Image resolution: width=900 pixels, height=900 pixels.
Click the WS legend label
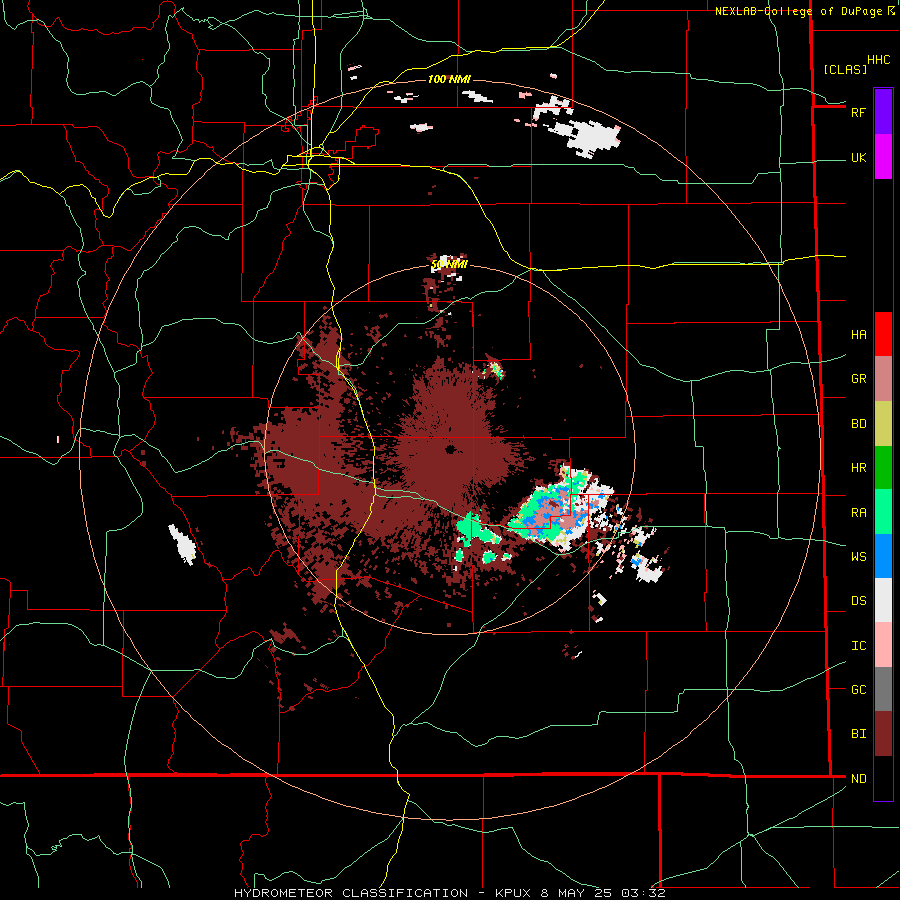(x=858, y=556)
